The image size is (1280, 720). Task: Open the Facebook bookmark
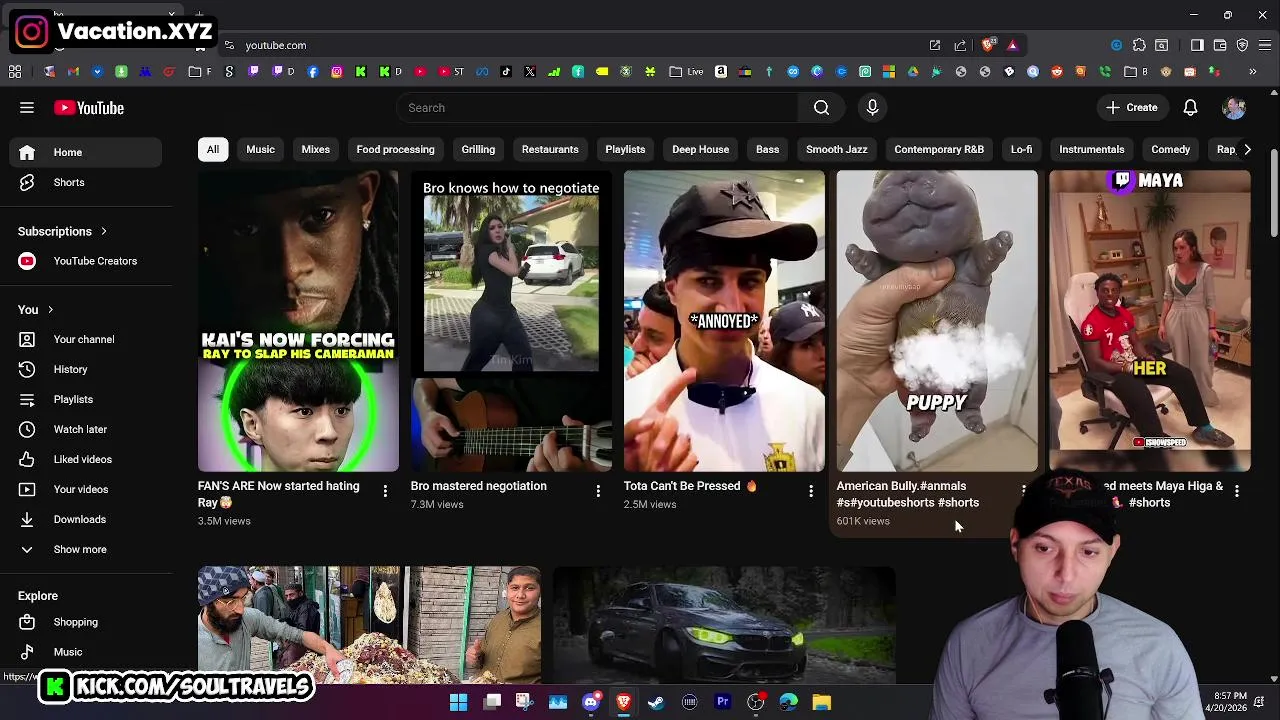point(313,72)
